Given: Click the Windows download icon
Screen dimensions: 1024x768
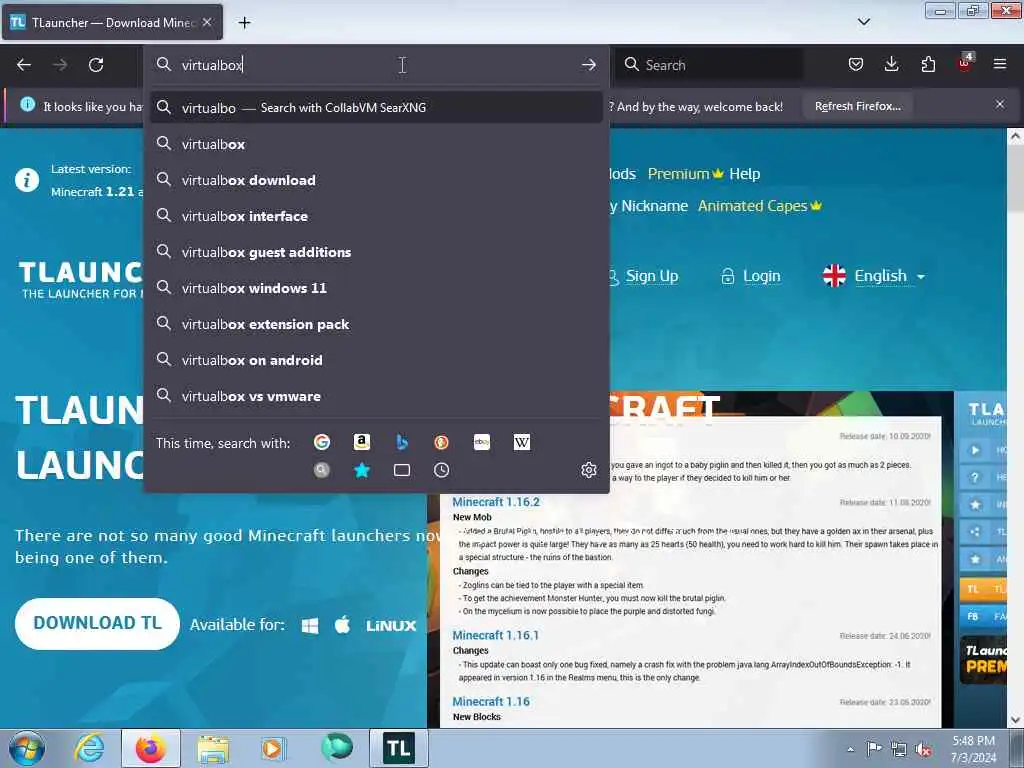Looking at the screenshot, I should pyautogui.click(x=310, y=626).
